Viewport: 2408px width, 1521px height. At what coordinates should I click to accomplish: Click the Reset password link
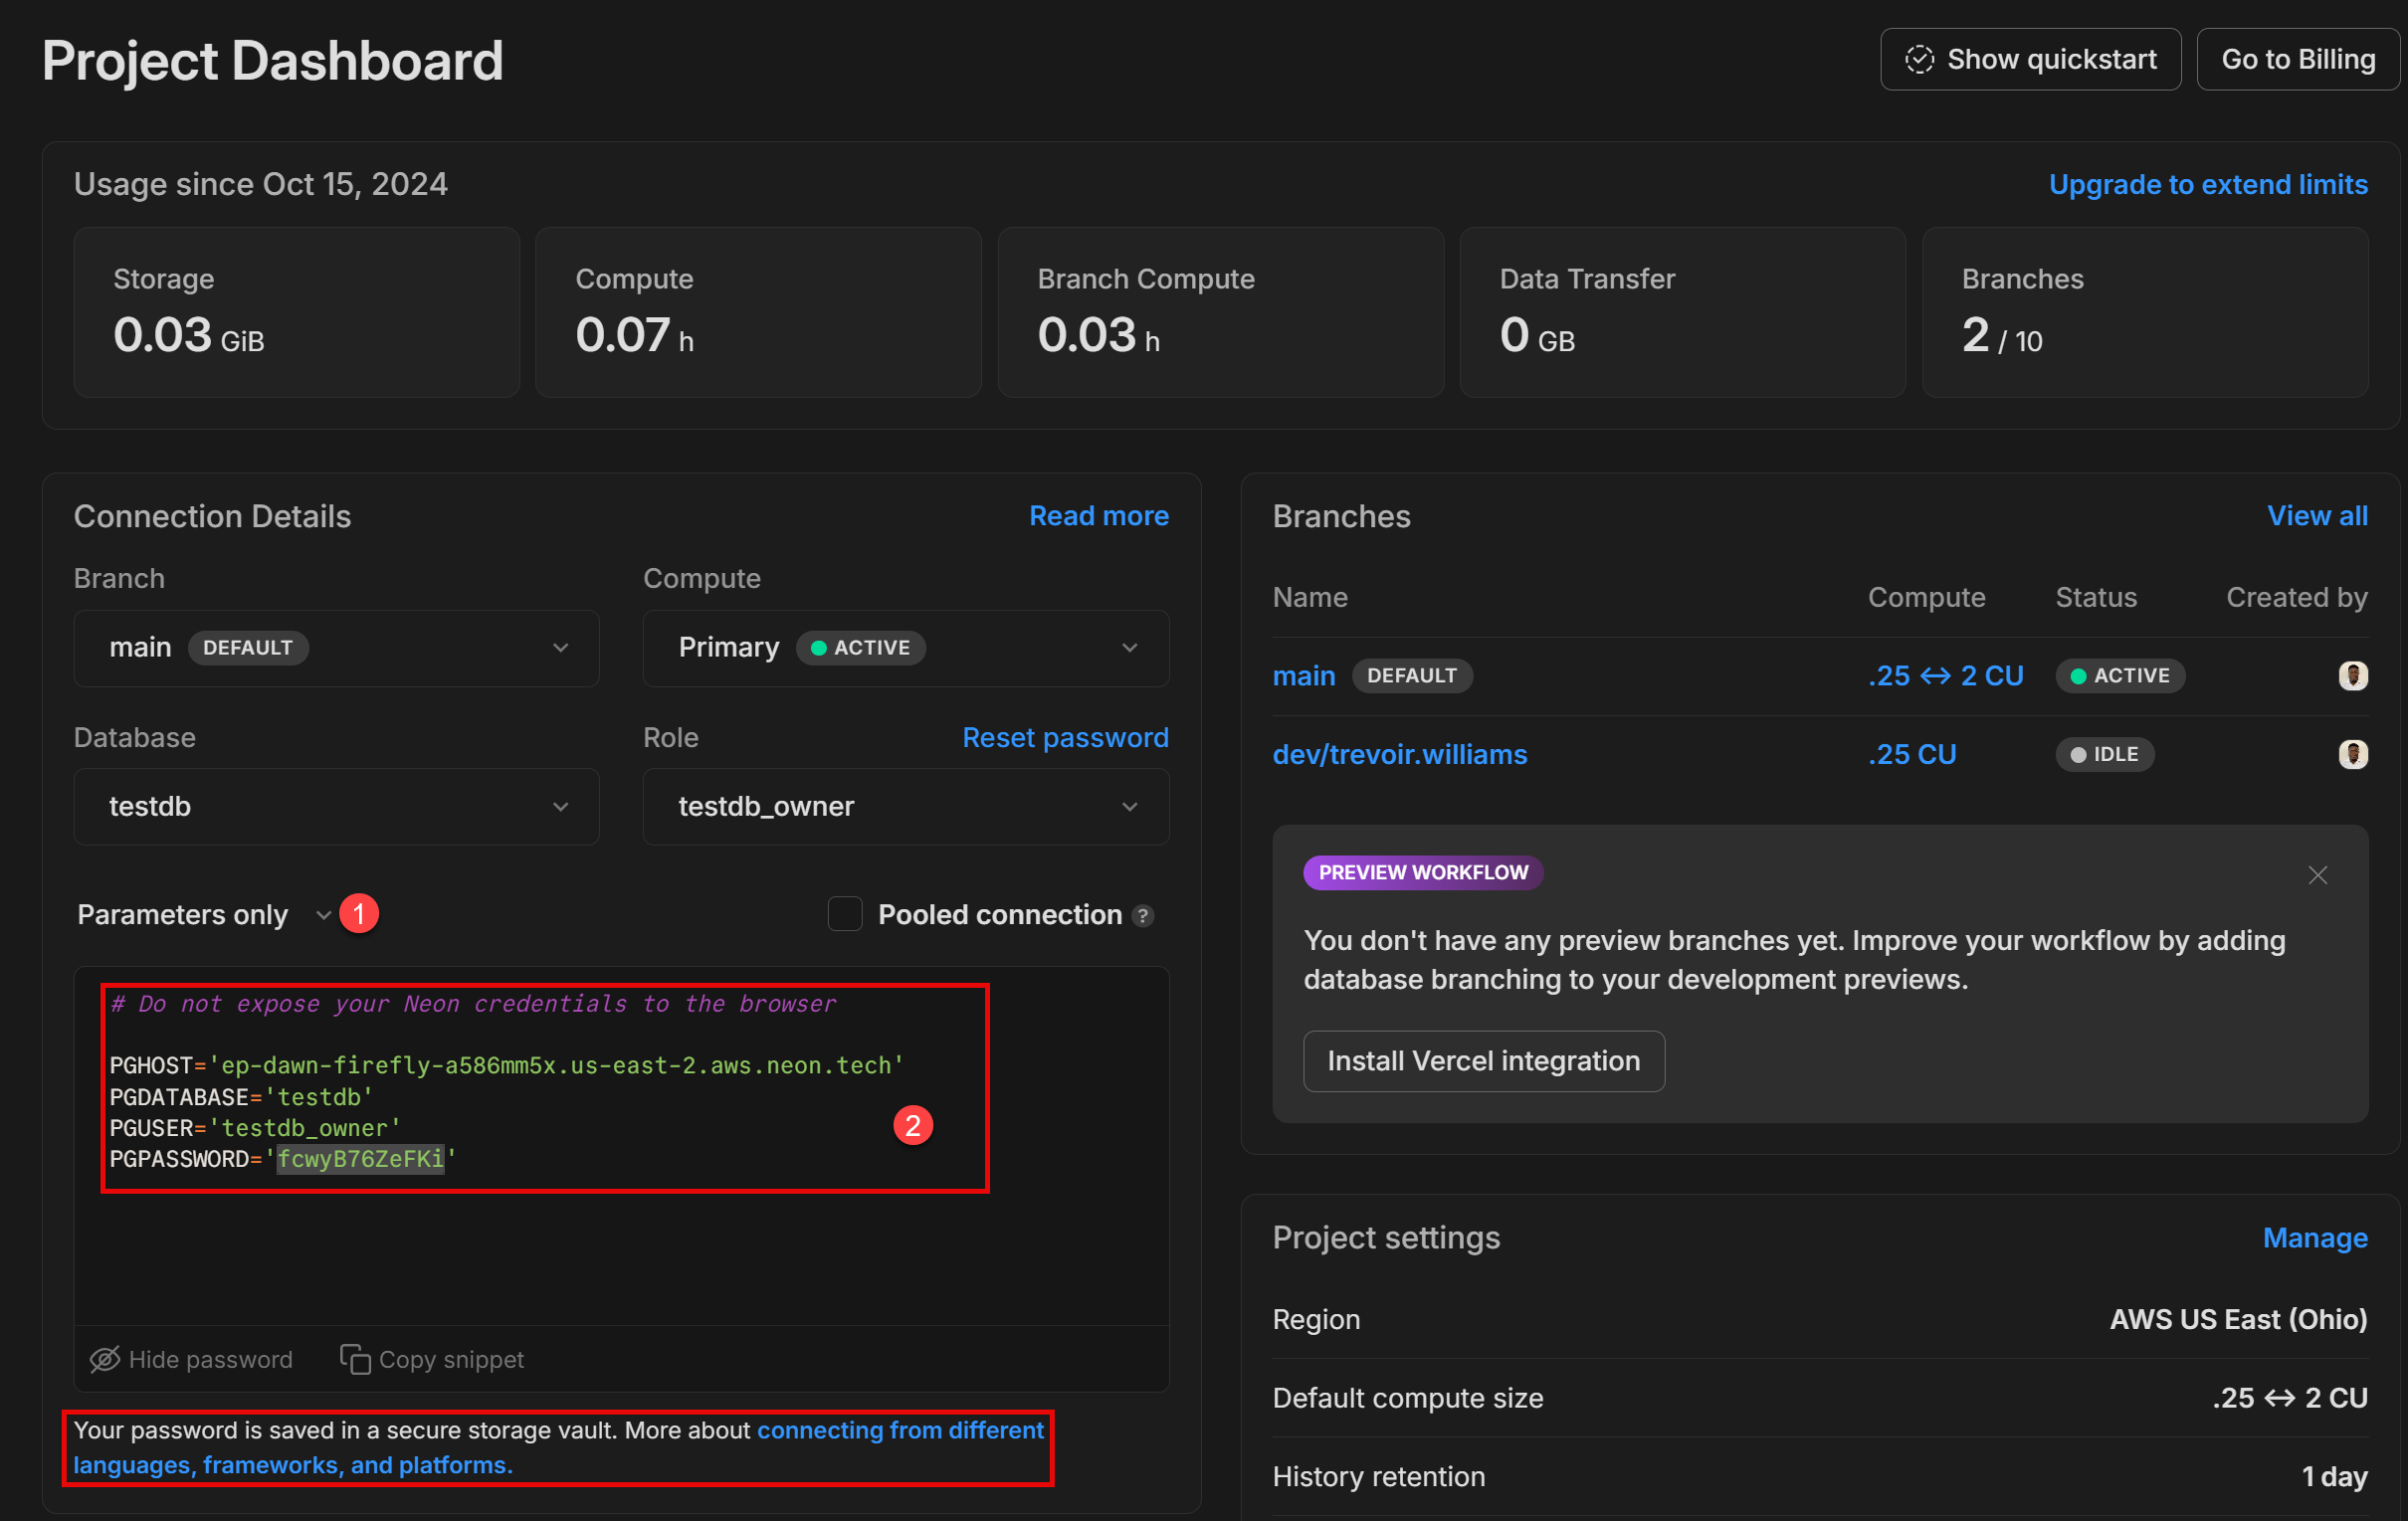1065,738
